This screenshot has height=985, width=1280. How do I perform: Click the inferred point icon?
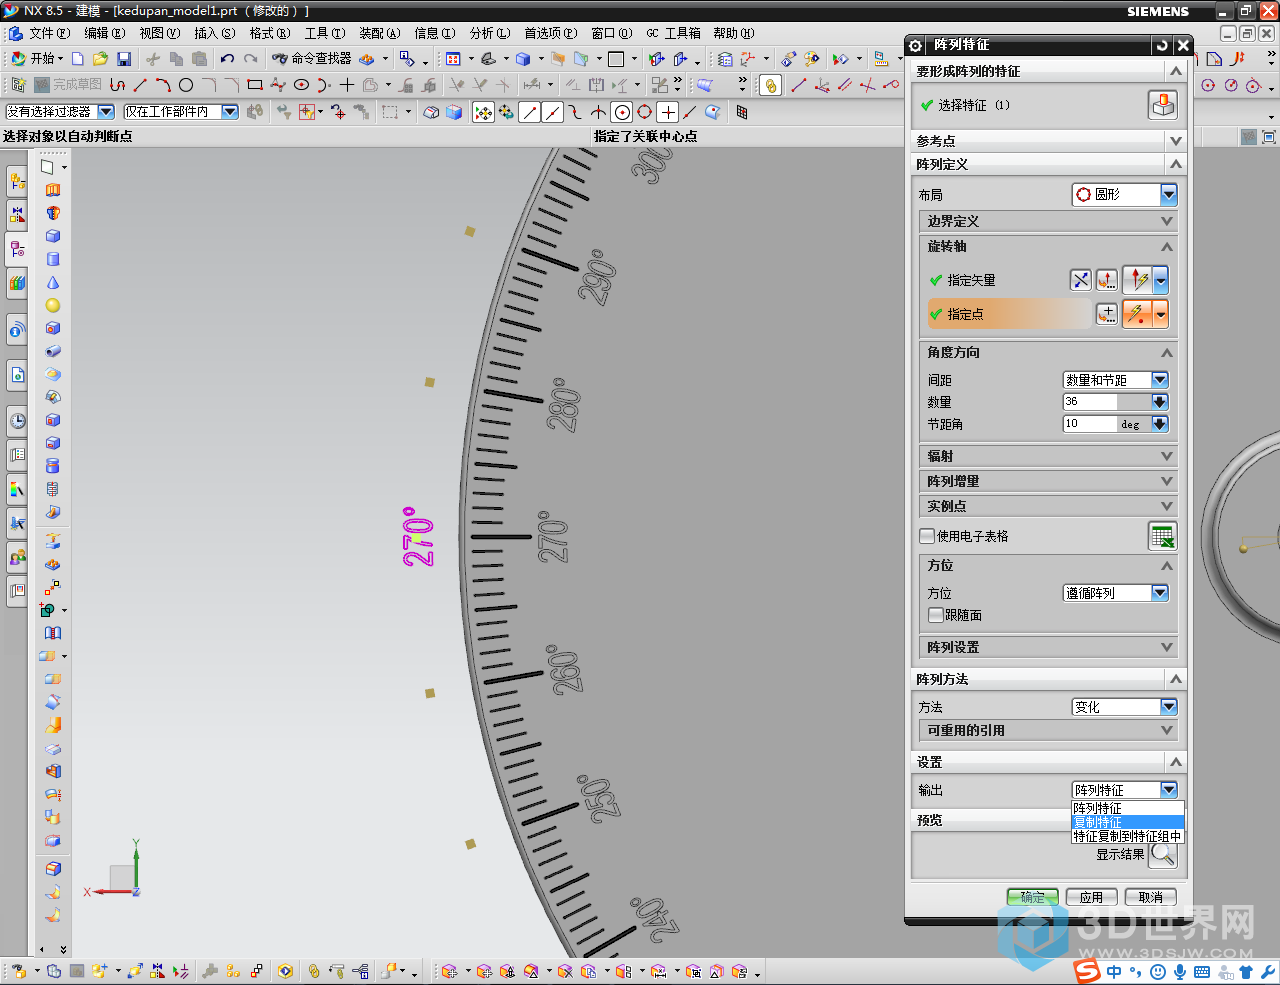[1138, 314]
